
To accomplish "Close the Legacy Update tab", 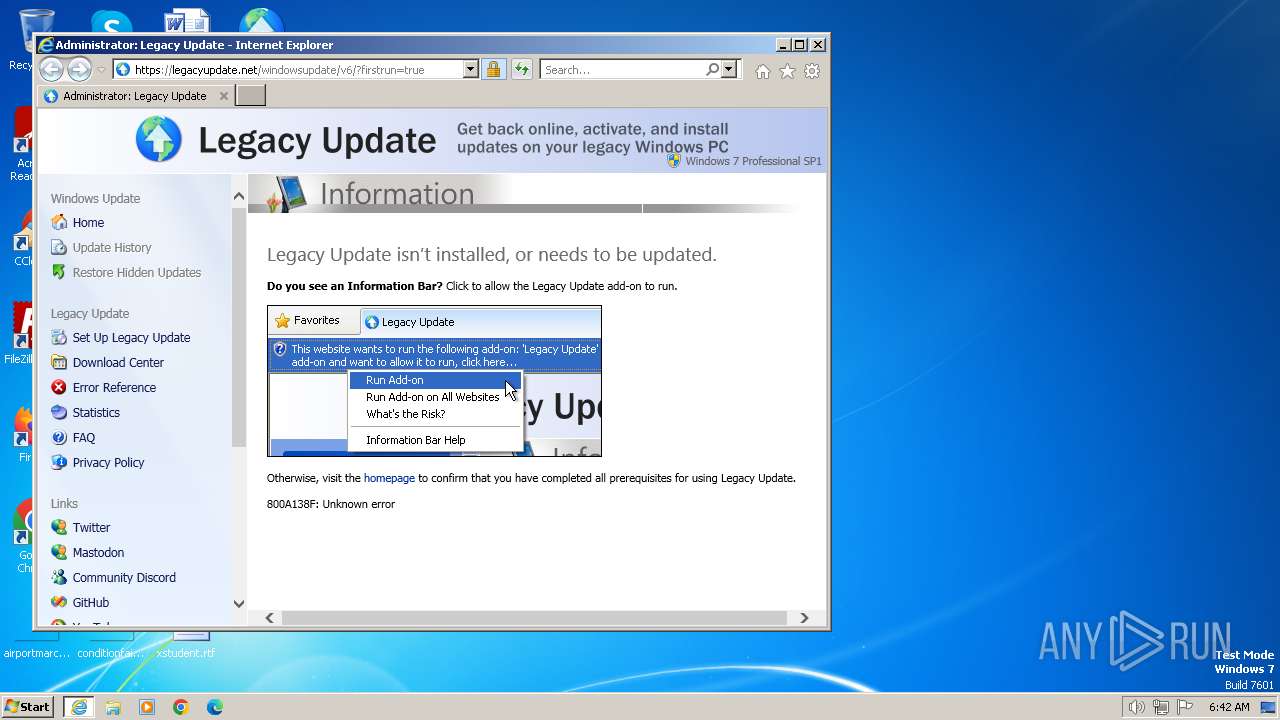I will 224,96.
